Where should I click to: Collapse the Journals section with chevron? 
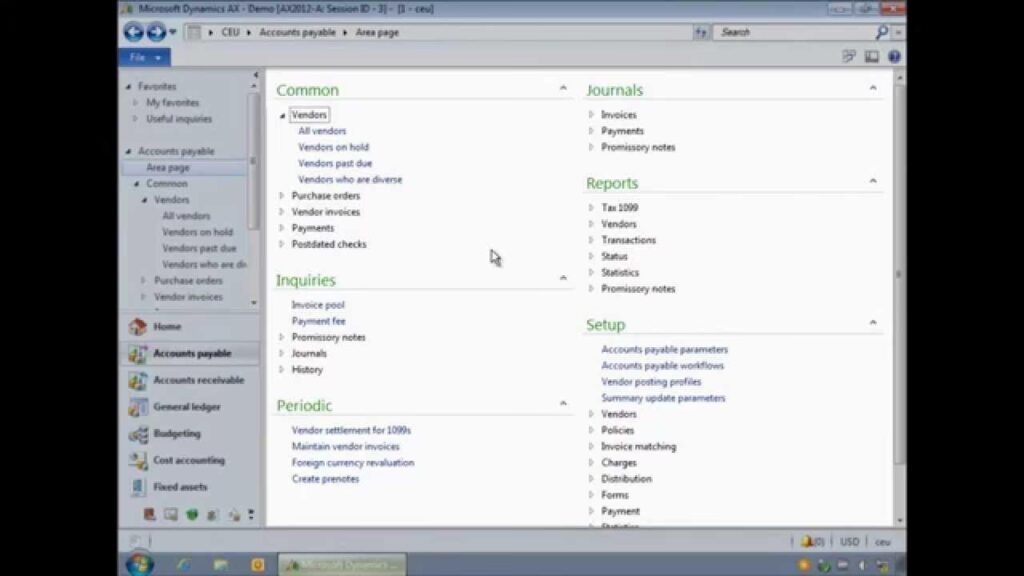(x=872, y=89)
